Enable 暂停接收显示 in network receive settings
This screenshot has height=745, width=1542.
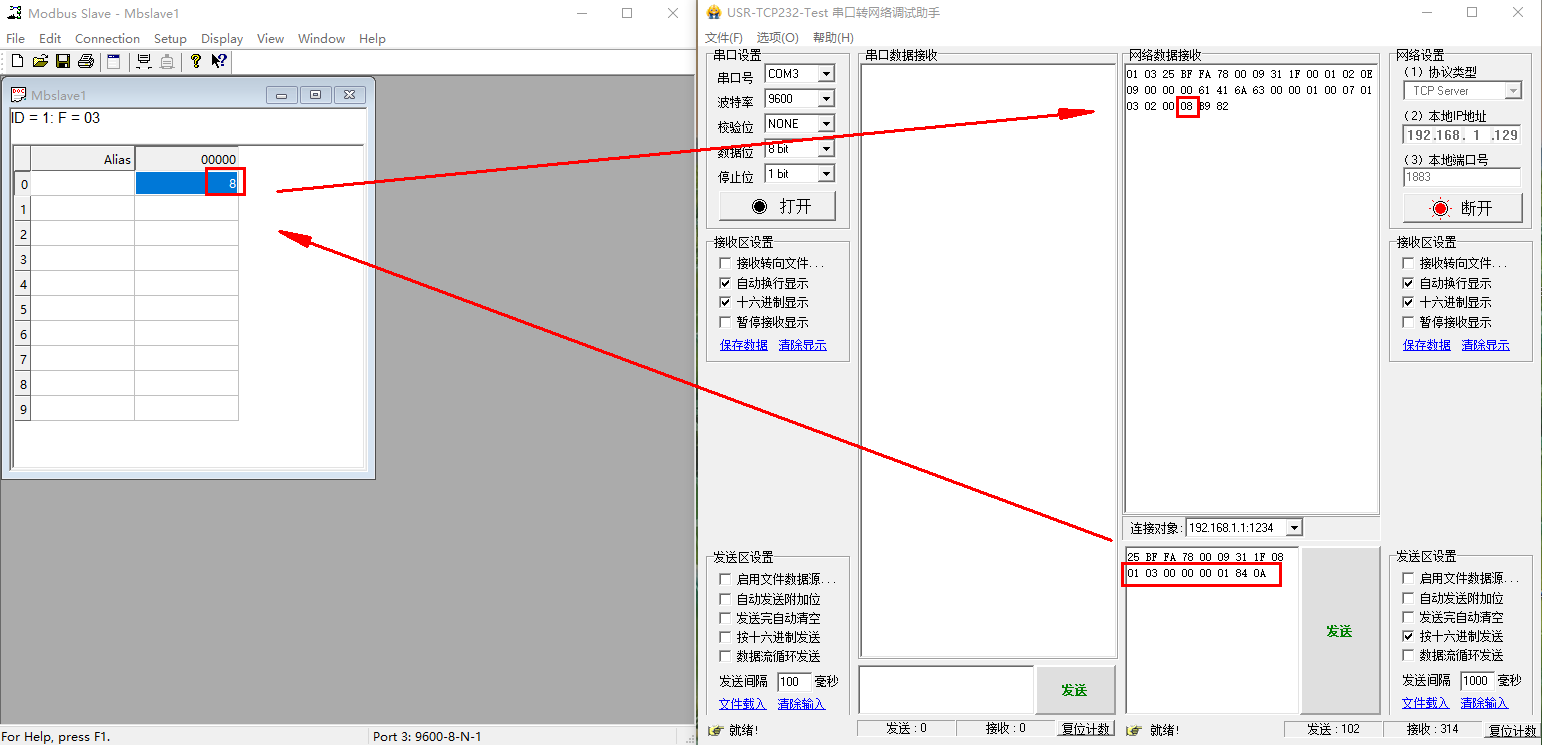point(1409,322)
